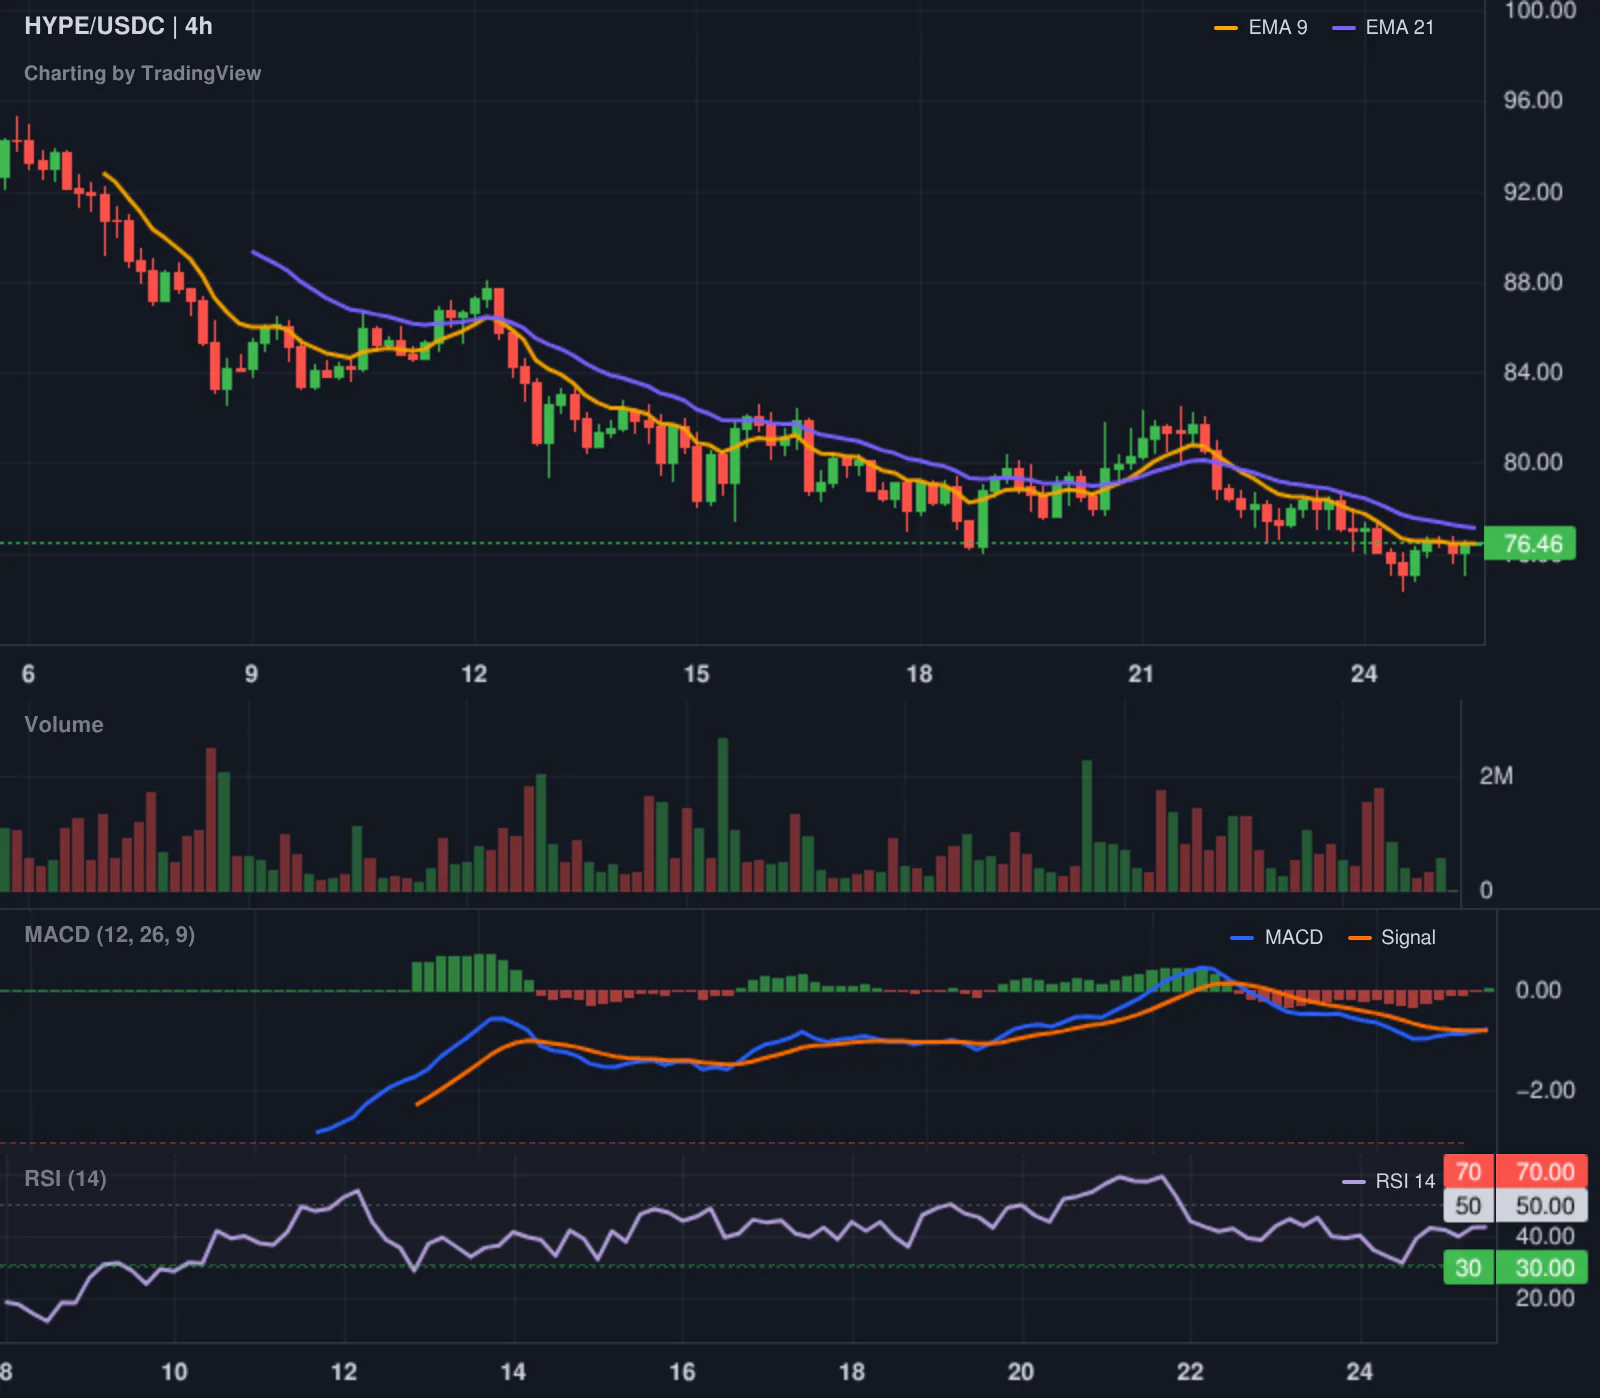Click the orange Signal legend entry
Image resolution: width=1600 pixels, height=1398 pixels.
click(x=1391, y=937)
